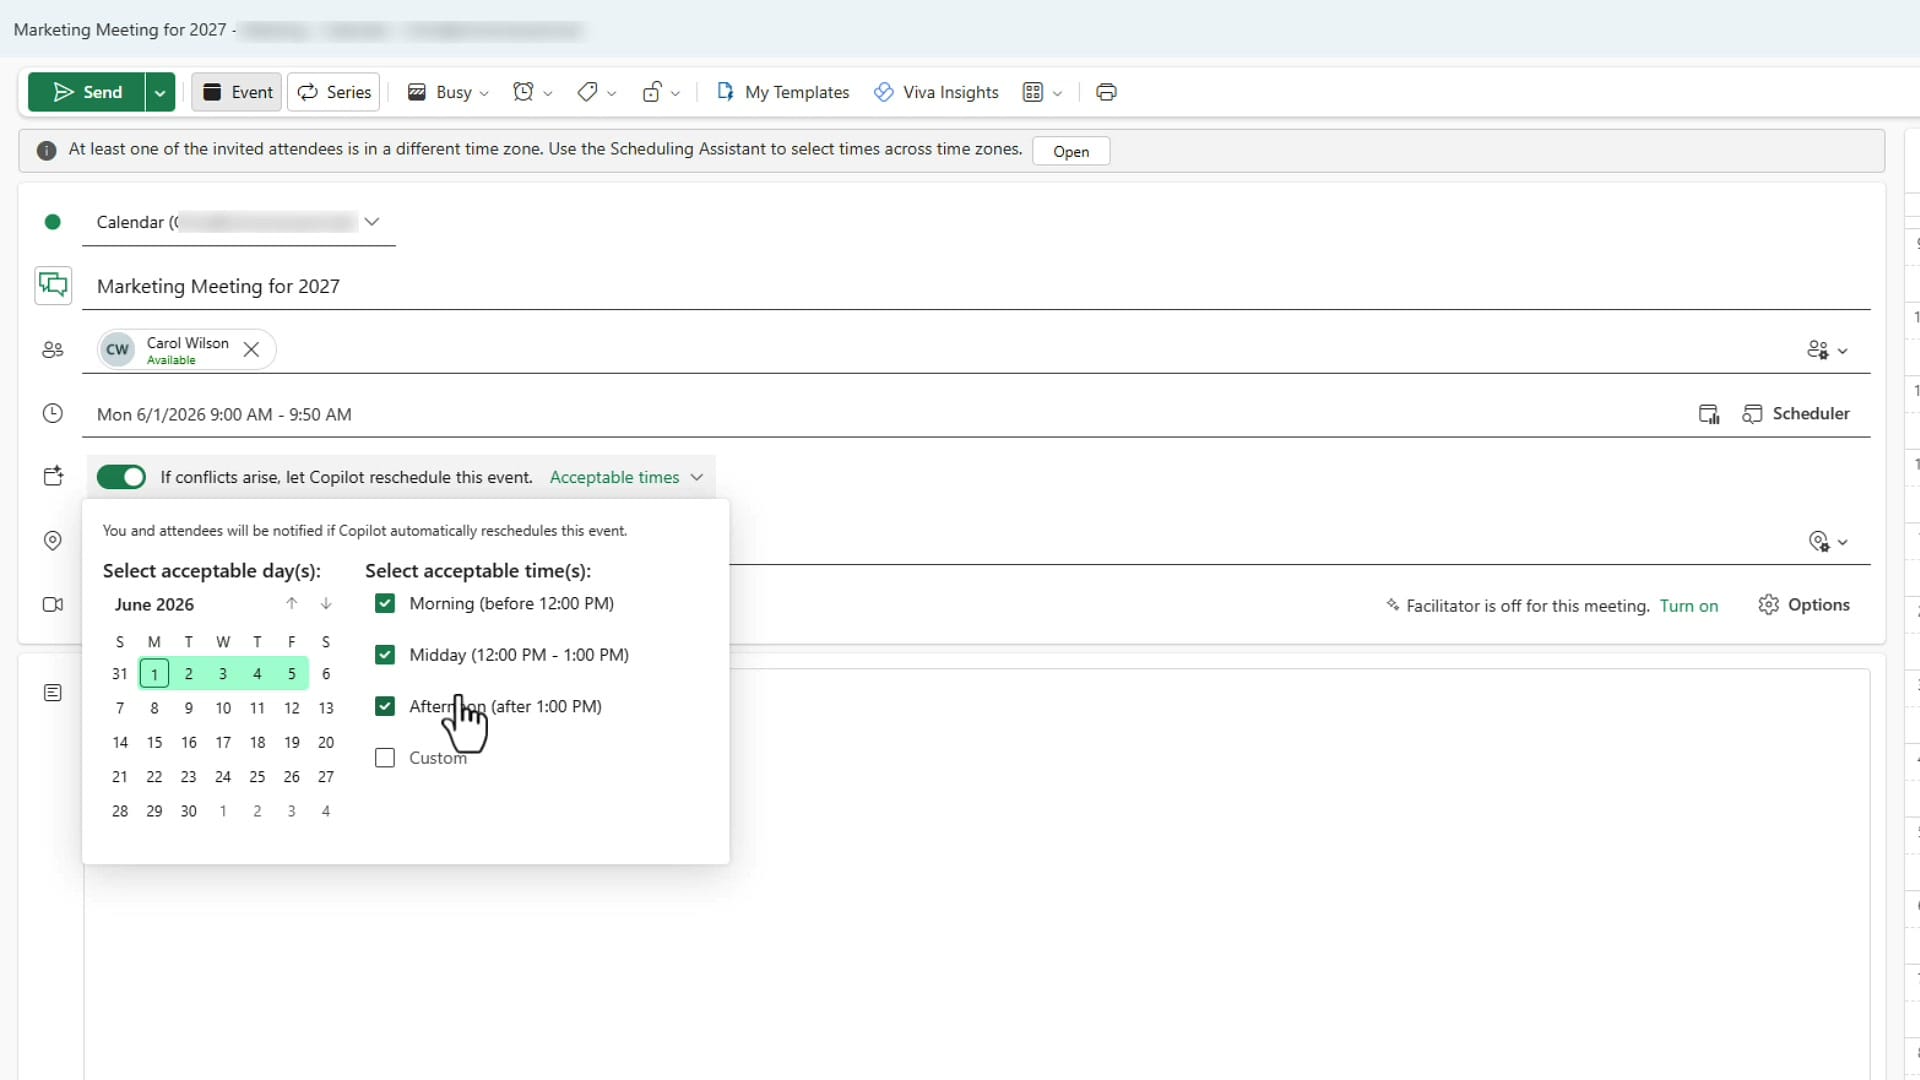Viewport: 1920px width, 1080px height.
Task: Open the calendar availability view icon
Action: (1709, 414)
